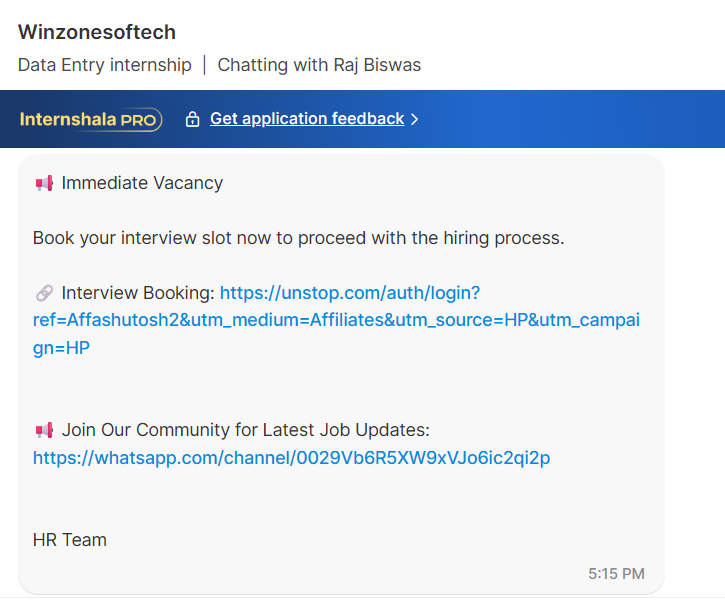Click the utm_campaign=HP end of booking link
The image size is (725, 602).
click(61, 348)
